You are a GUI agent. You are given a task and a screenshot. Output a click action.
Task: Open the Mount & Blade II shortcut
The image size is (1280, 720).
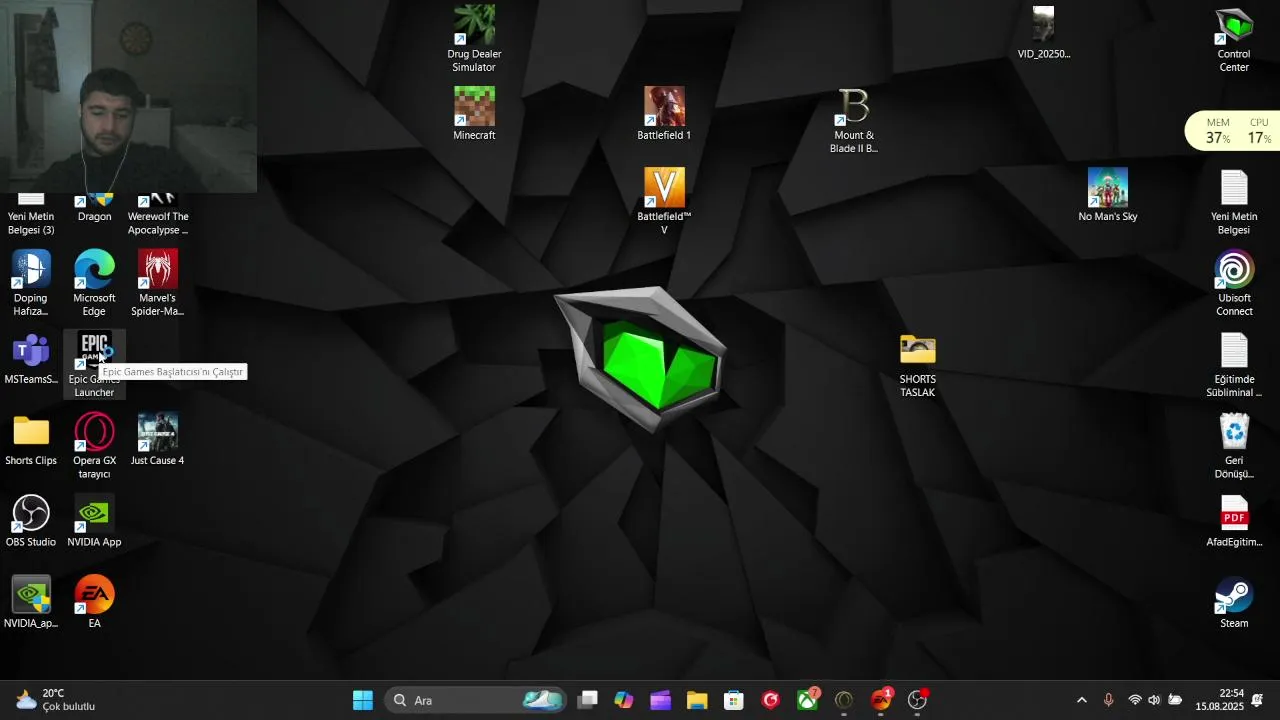(854, 120)
